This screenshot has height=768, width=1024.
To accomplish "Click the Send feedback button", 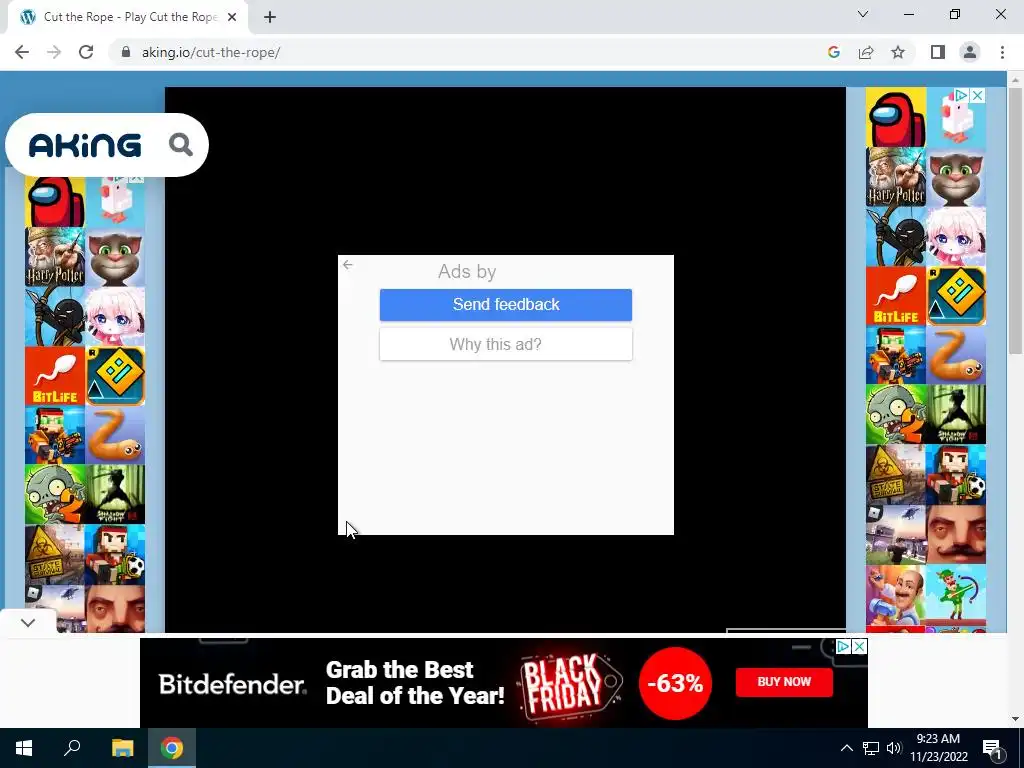I will click(x=505, y=305).
